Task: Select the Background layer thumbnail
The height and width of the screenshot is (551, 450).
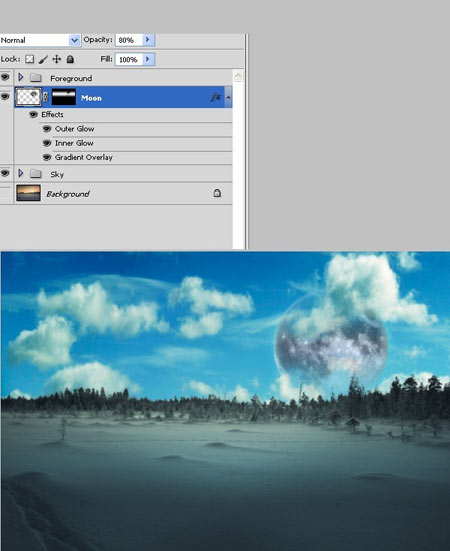Action: click(x=28, y=193)
